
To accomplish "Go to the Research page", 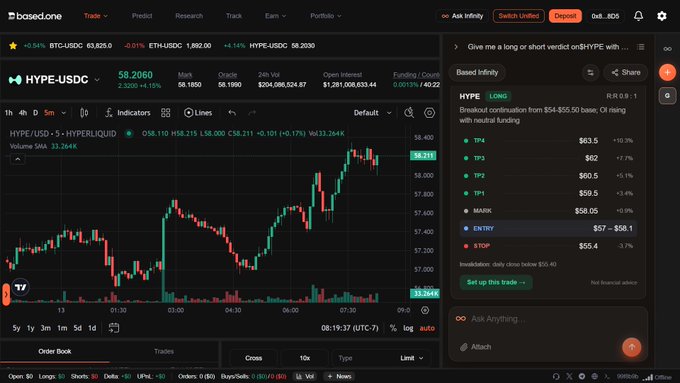I will coord(189,16).
